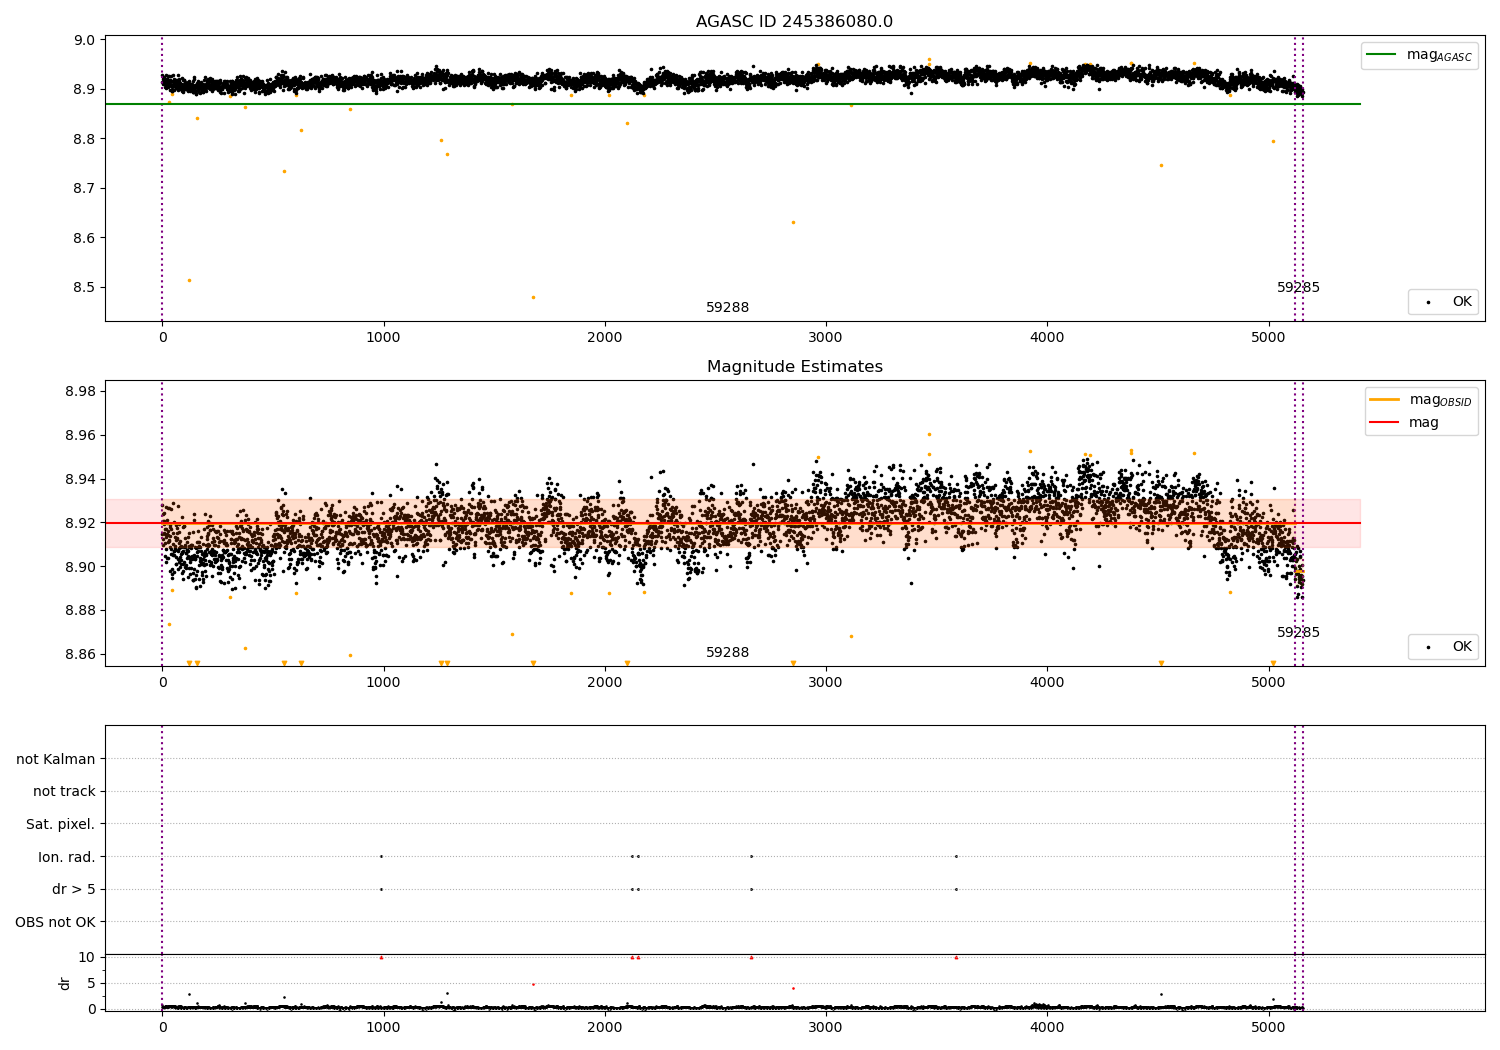The width and height of the screenshot is (1500, 1050).
Task: Click the '5000' x-axis tick under the top plot
Action: tap(1268, 338)
